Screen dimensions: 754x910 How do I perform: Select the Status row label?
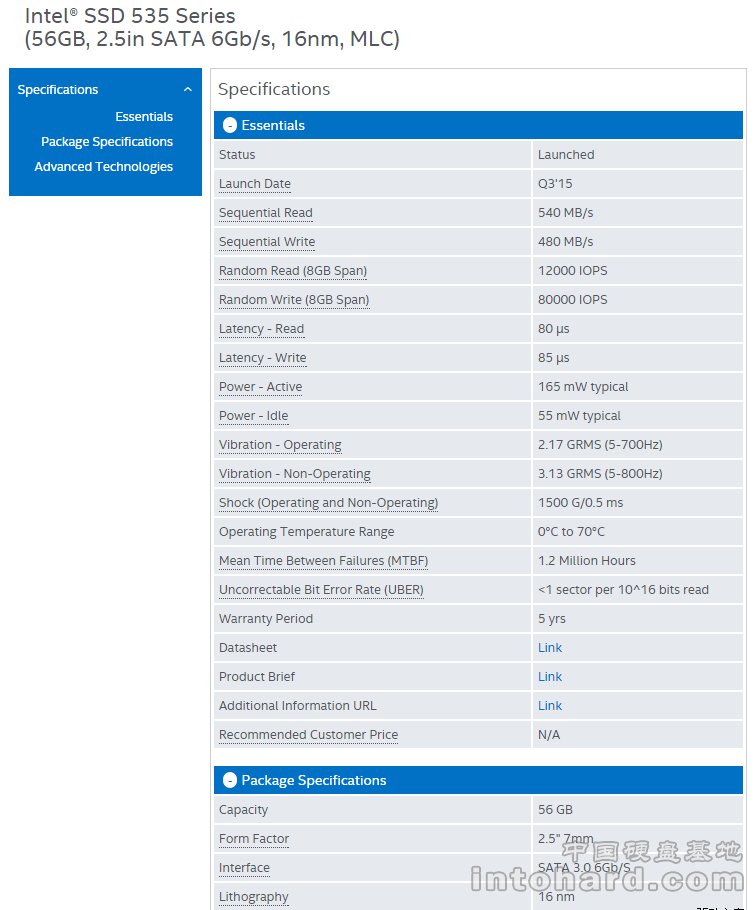point(237,154)
